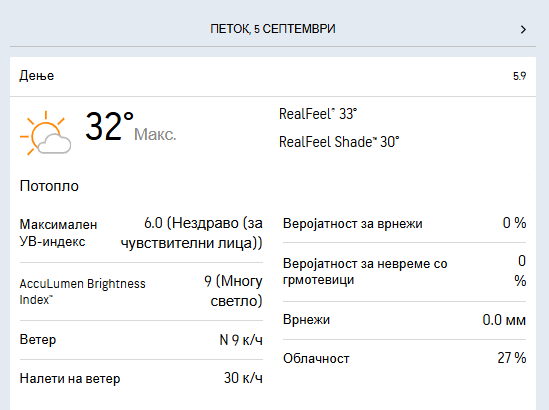Select the ПЕТОК, 5 СЕПТЕМВРИ date header
The height and width of the screenshot is (410, 549).
pos(273,29)
